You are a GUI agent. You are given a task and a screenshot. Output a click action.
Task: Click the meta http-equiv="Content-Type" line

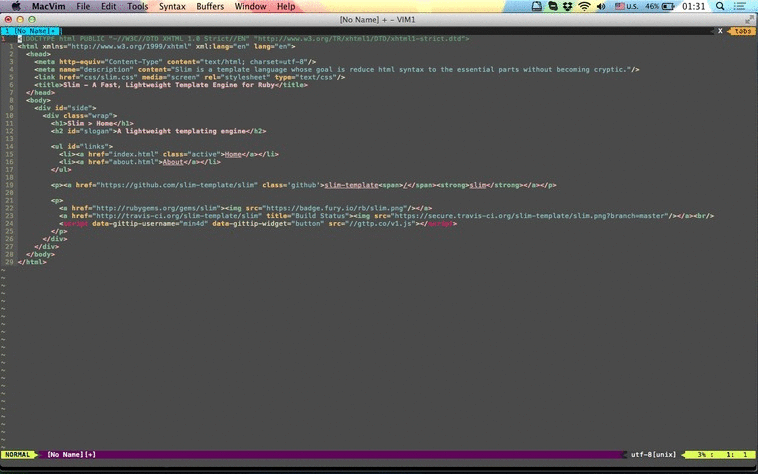(175, 62)
